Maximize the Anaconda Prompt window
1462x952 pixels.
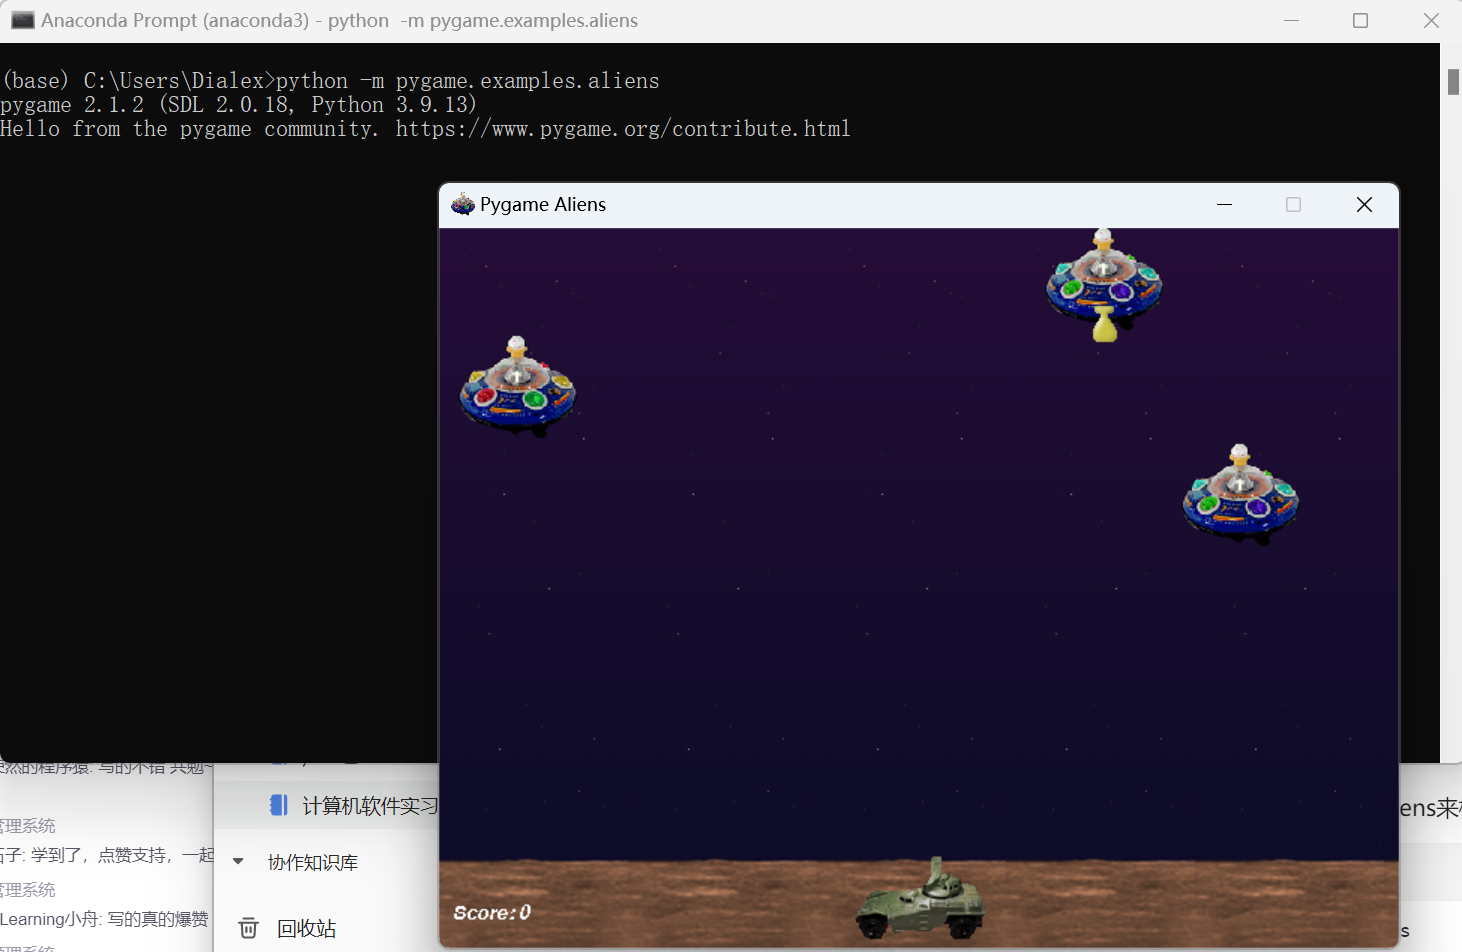(x=1360, y=20)
